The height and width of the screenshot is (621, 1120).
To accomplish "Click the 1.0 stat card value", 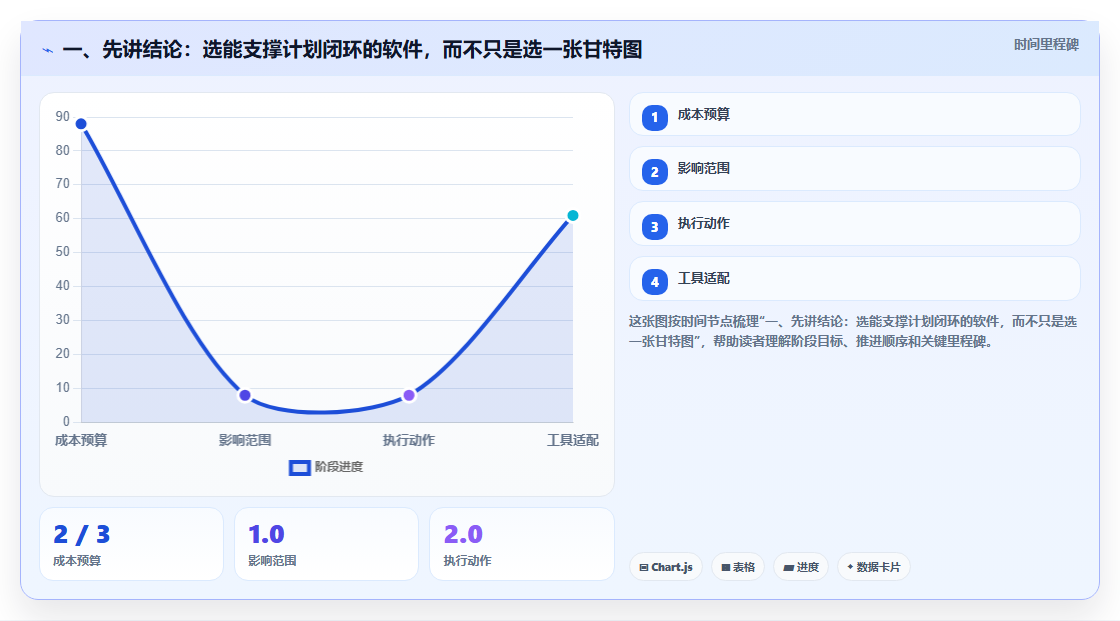I will [x=266, y=535].
